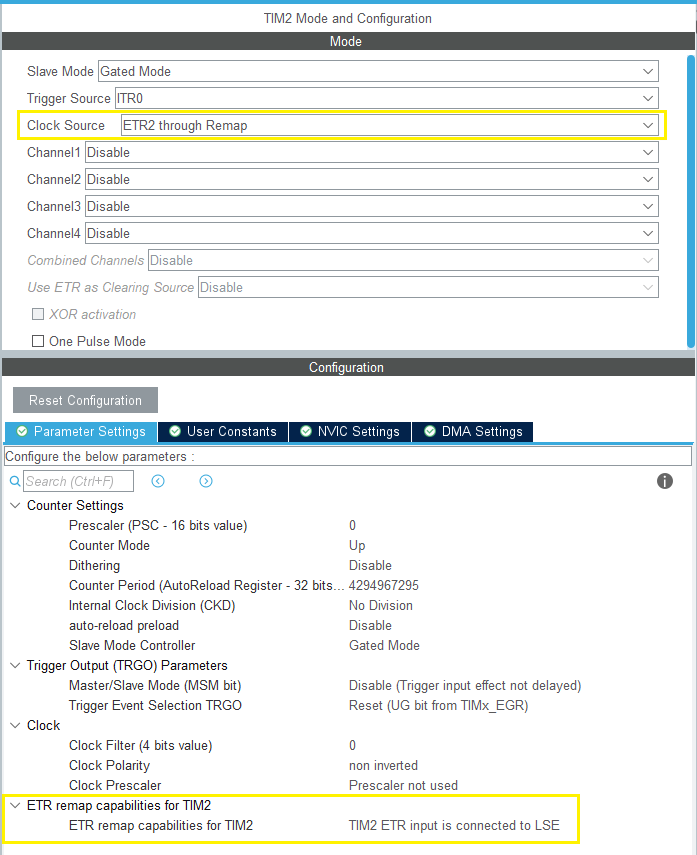Open Use ETR as Clearing Source dropdown
697x855 pixels.
(x=428, y=287)
